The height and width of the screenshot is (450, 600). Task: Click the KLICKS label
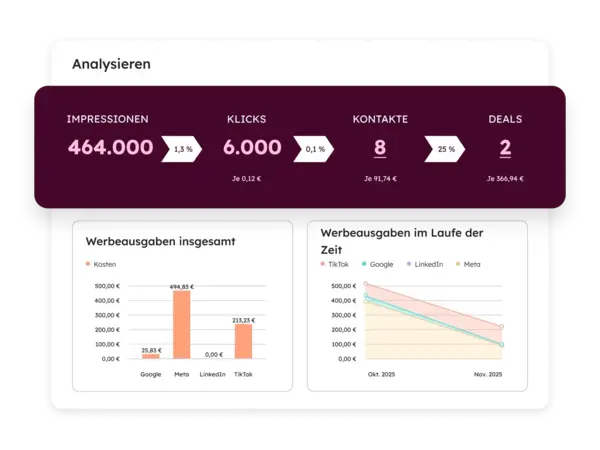(246, 119)
